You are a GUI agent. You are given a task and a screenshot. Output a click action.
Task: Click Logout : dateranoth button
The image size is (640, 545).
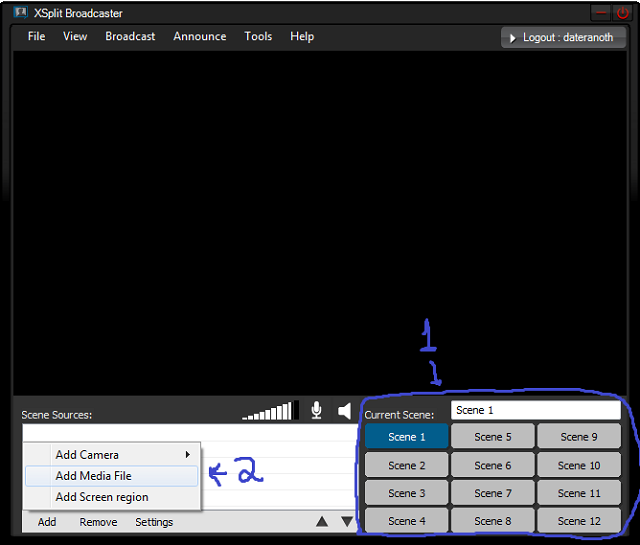(x=563, y=38)
